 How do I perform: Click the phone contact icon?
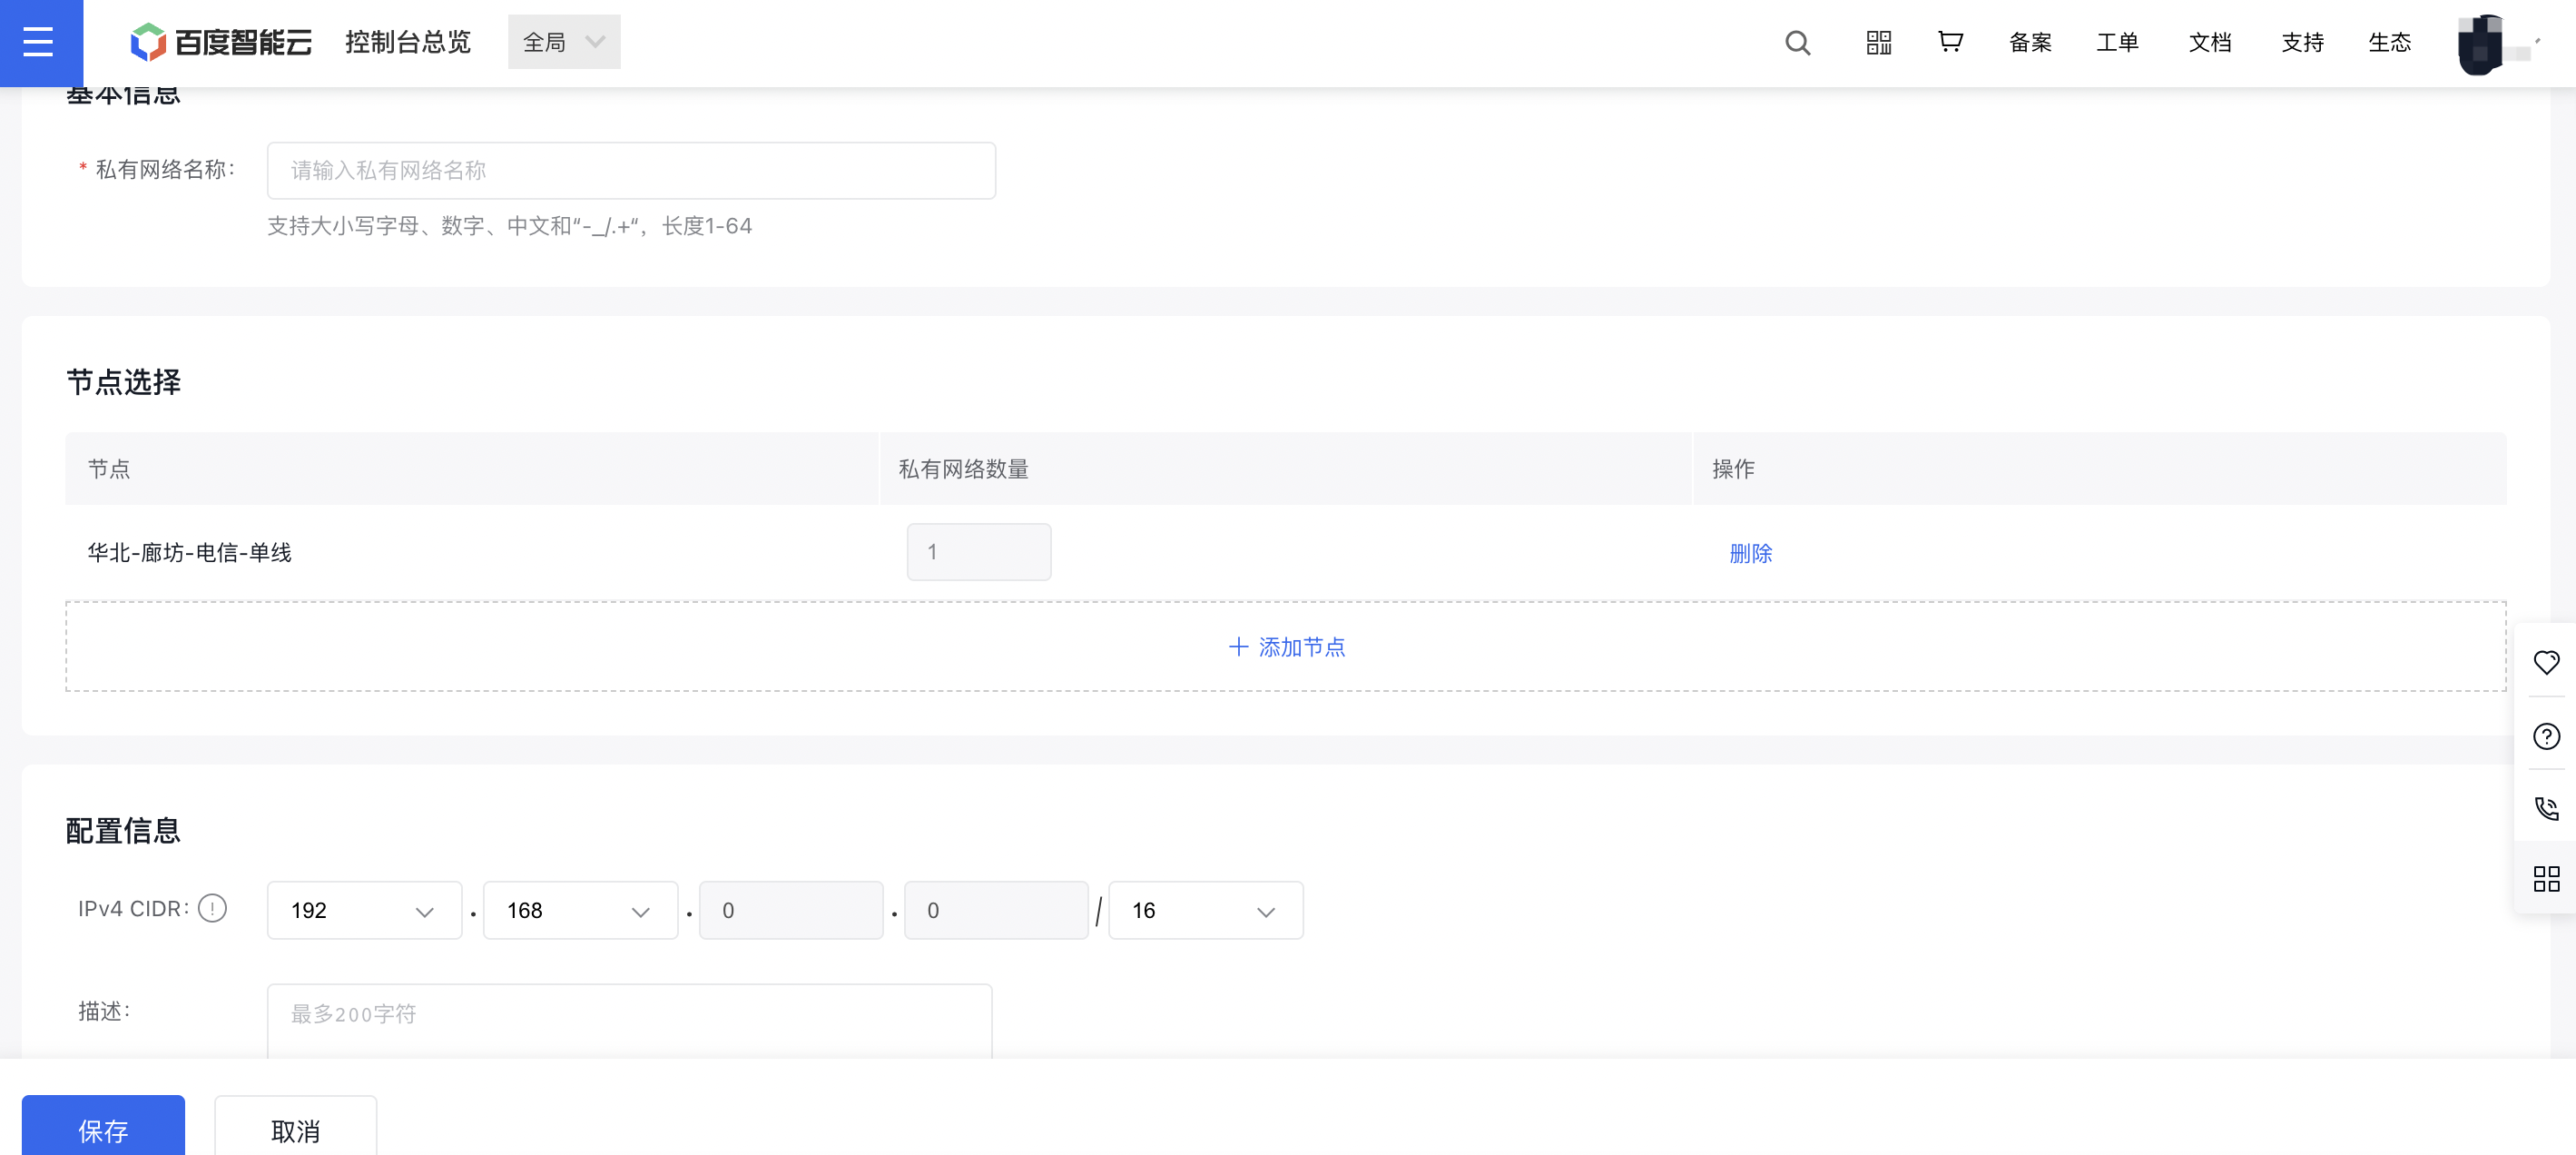tap(2546, 808)
